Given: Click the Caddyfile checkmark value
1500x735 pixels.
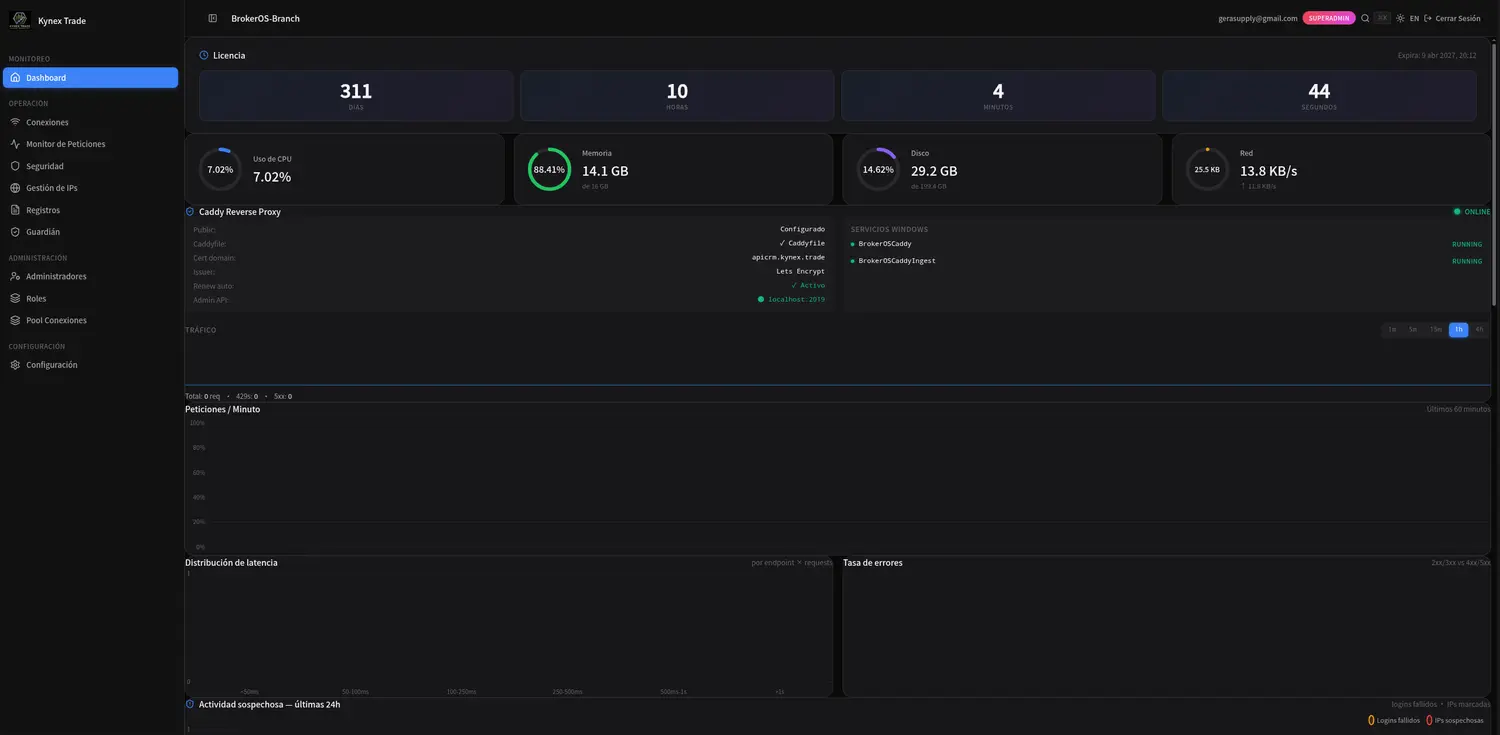Looking at the screenshot, I should pos(802,244).
